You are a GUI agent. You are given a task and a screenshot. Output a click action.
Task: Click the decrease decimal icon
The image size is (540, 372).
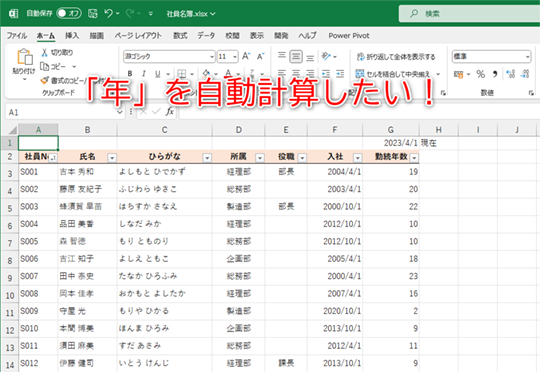(x=525, y=74)
